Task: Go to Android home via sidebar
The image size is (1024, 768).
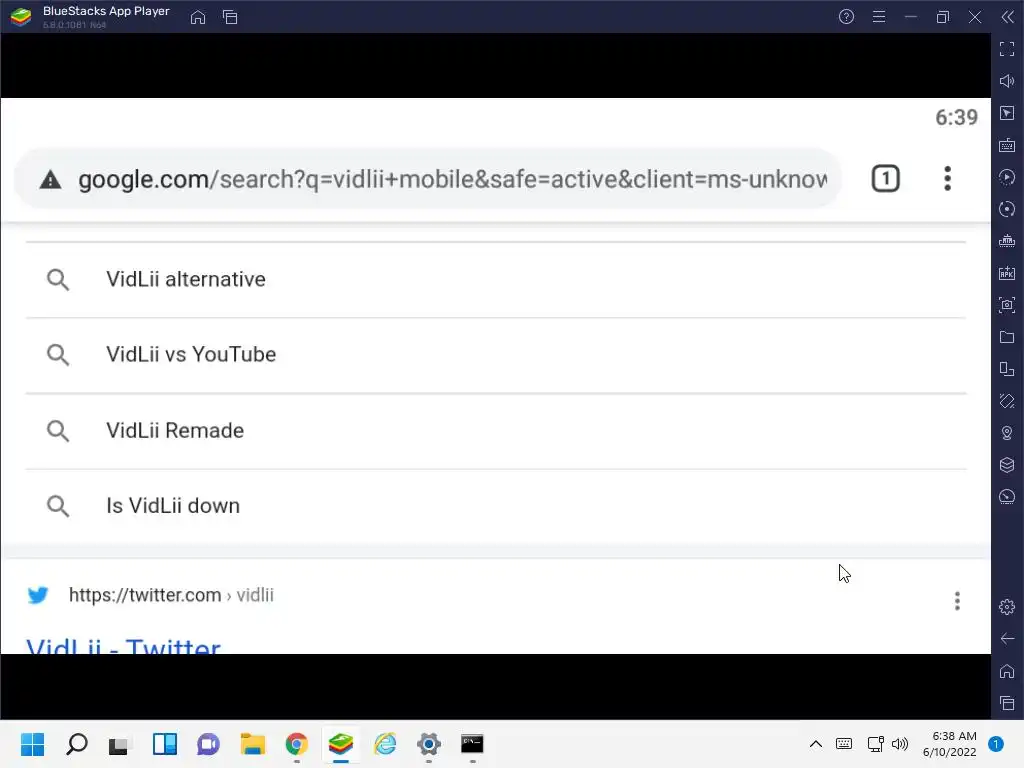Action: pos(1007,671)
